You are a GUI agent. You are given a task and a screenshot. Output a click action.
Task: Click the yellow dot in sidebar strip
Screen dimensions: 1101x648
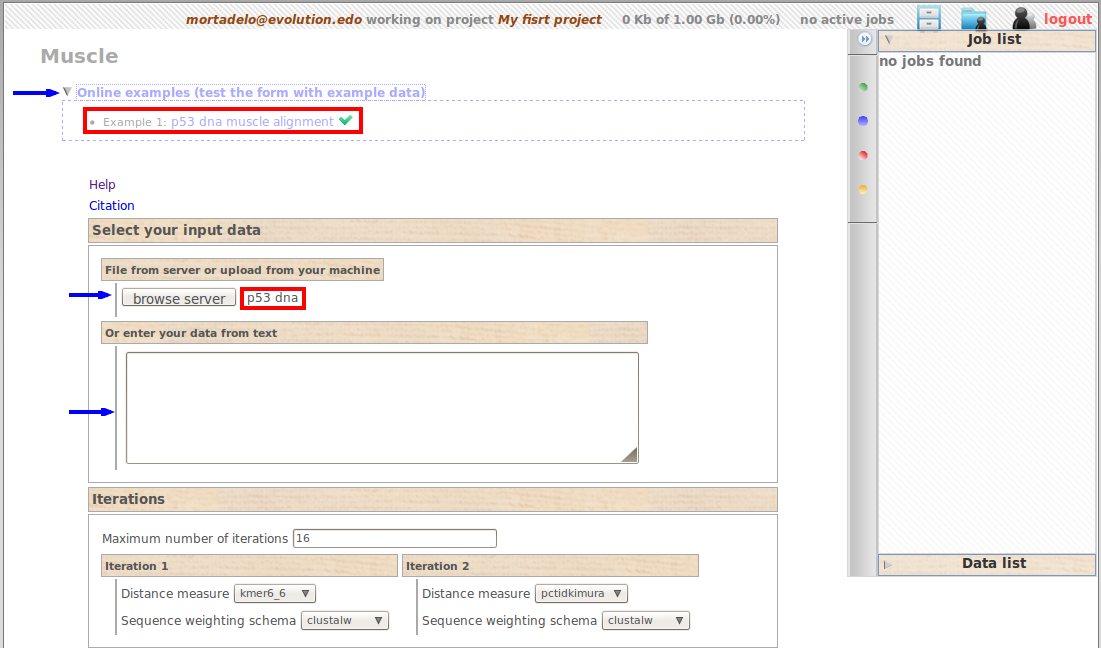click(863, 189)
